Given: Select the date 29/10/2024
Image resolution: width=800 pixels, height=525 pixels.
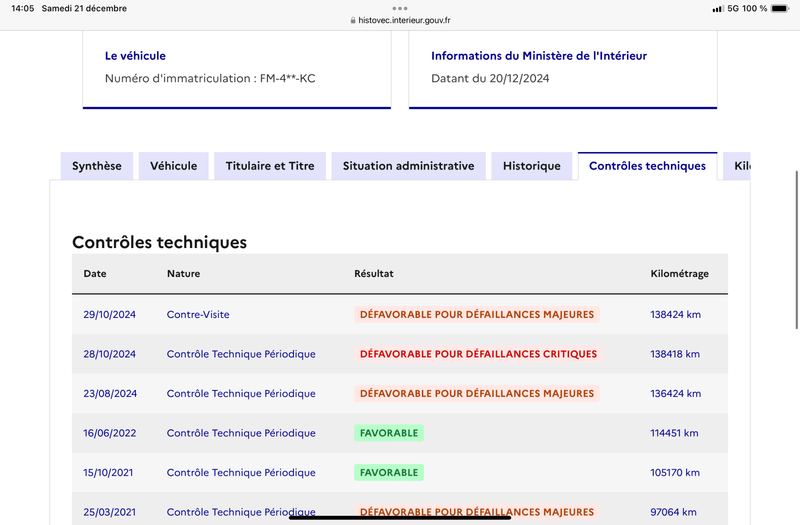Looking at the screenshot, I should point(110,314).
